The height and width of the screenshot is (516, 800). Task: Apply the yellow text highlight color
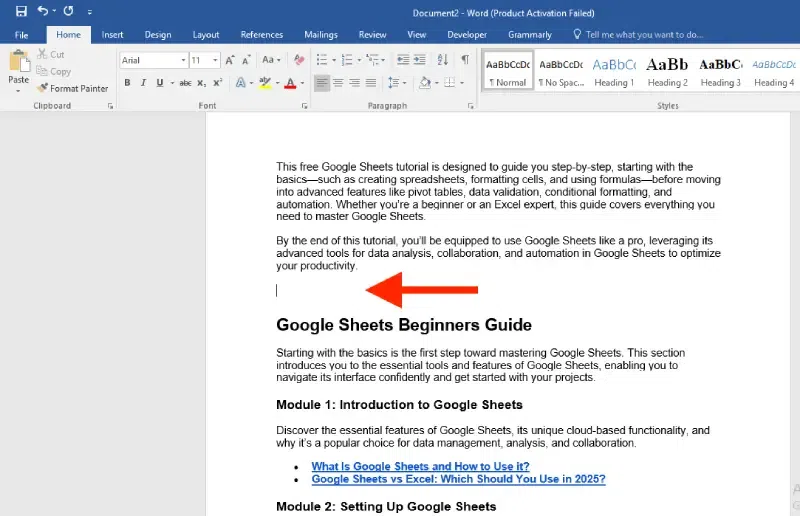click(x=265, y=83)
